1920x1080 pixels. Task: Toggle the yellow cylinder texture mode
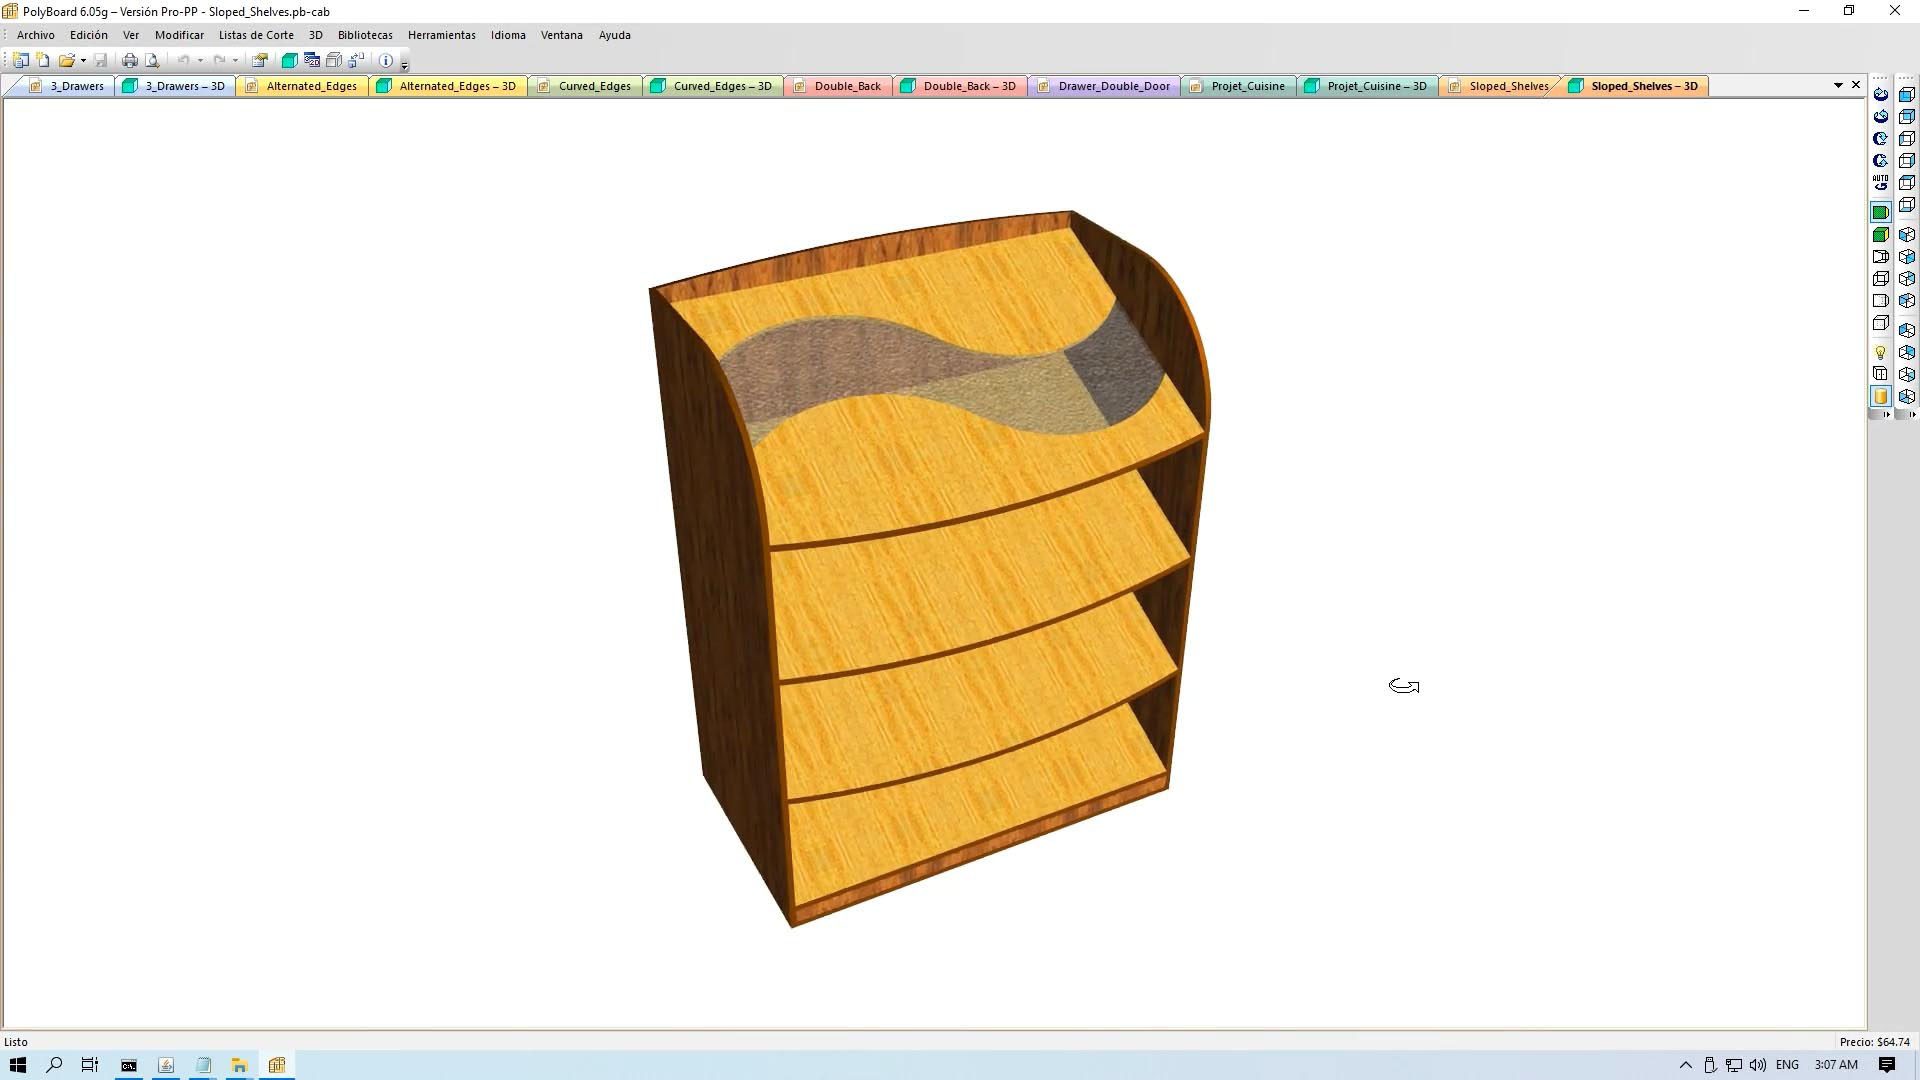tap(1880, 397)
